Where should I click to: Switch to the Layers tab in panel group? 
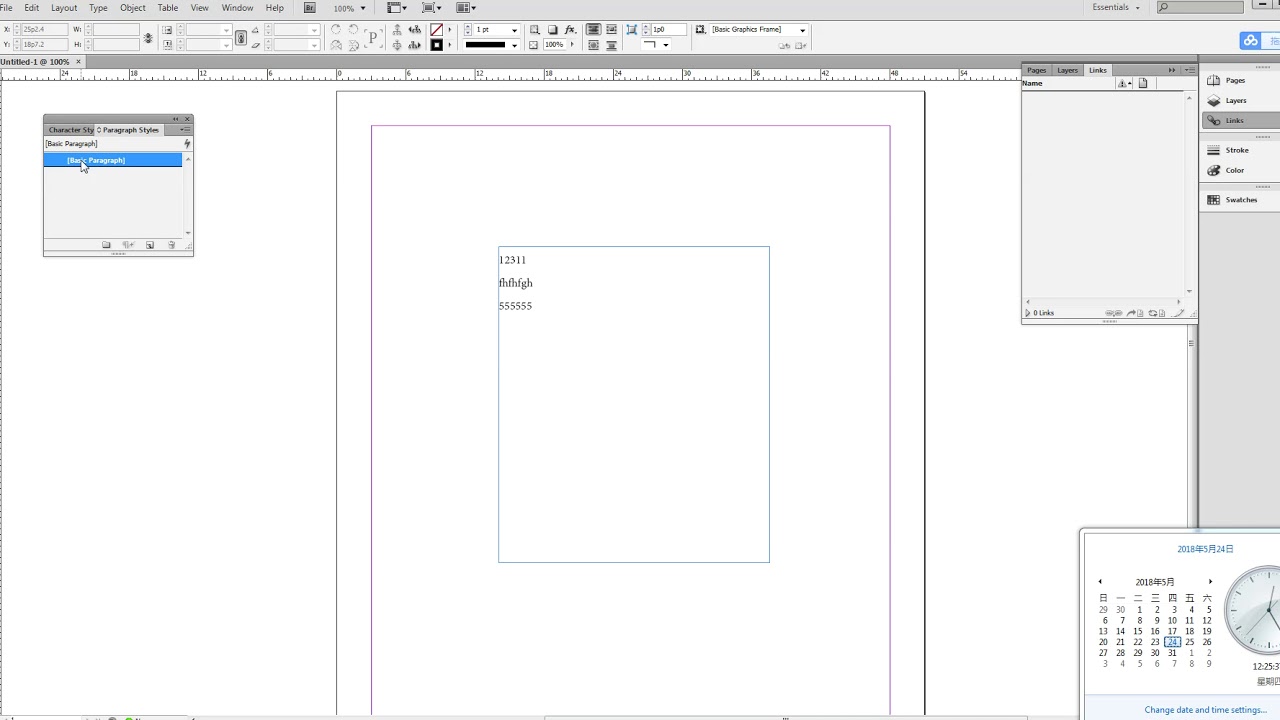click(1068, 70)
